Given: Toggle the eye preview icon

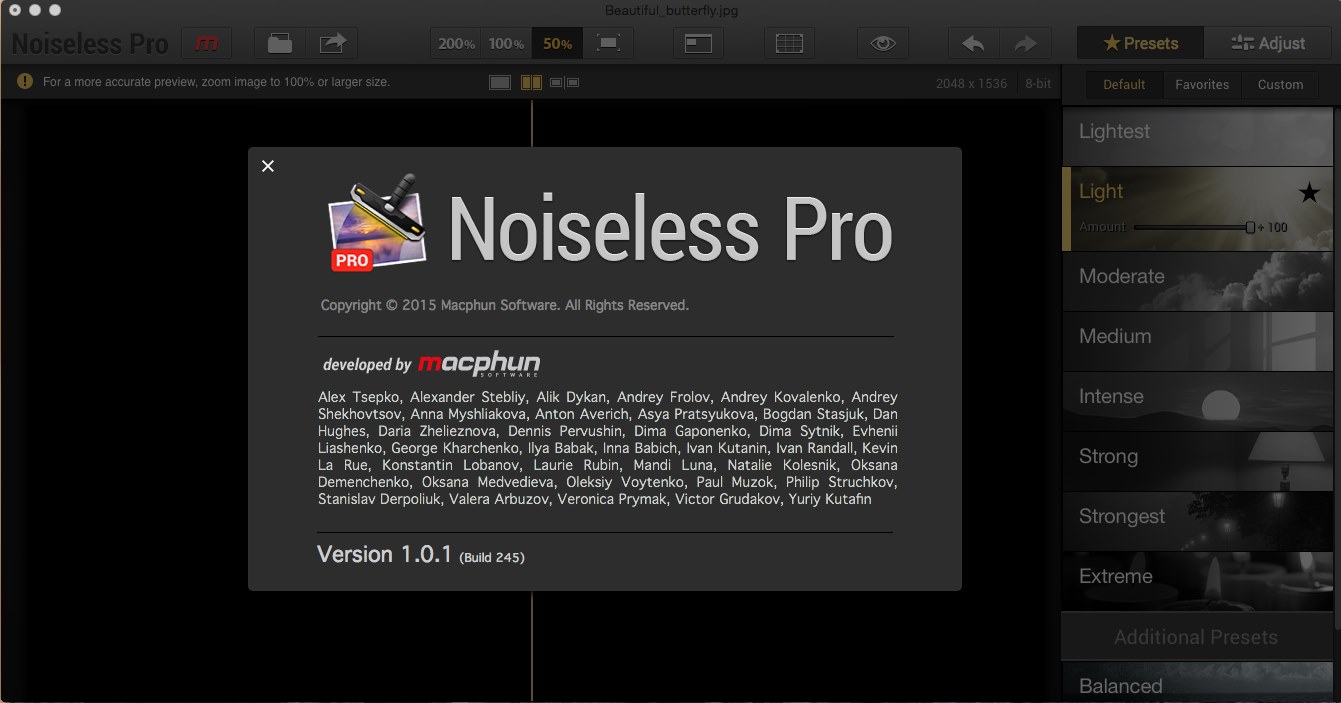Looking at the screenshot, I should pos(882,43).
